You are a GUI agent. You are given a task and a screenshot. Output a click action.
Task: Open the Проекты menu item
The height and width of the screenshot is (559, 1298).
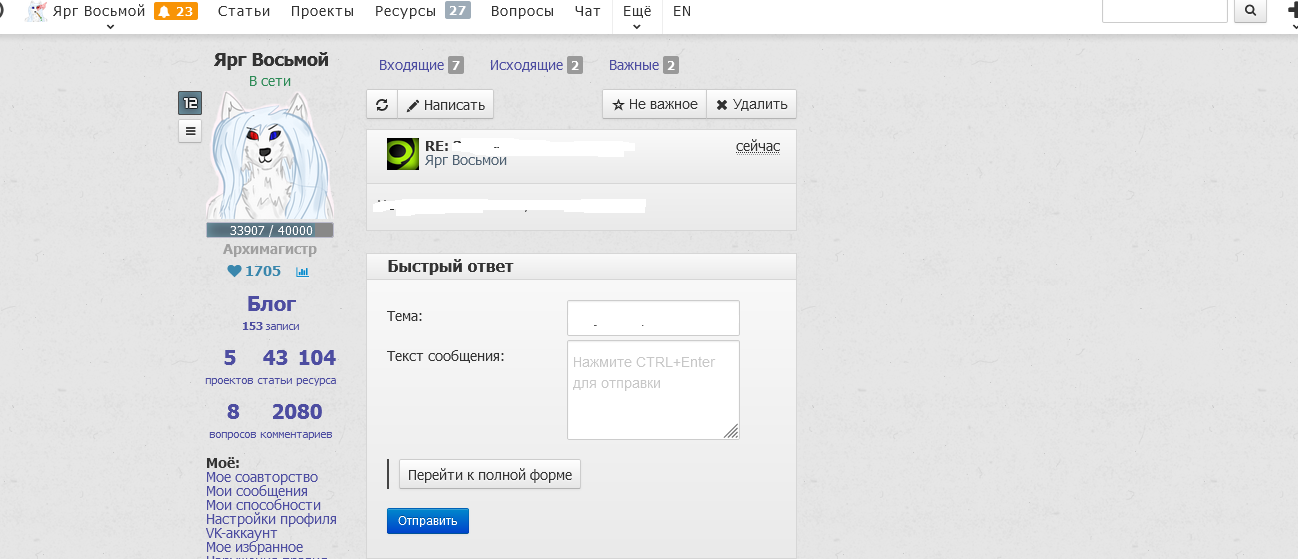322,12
